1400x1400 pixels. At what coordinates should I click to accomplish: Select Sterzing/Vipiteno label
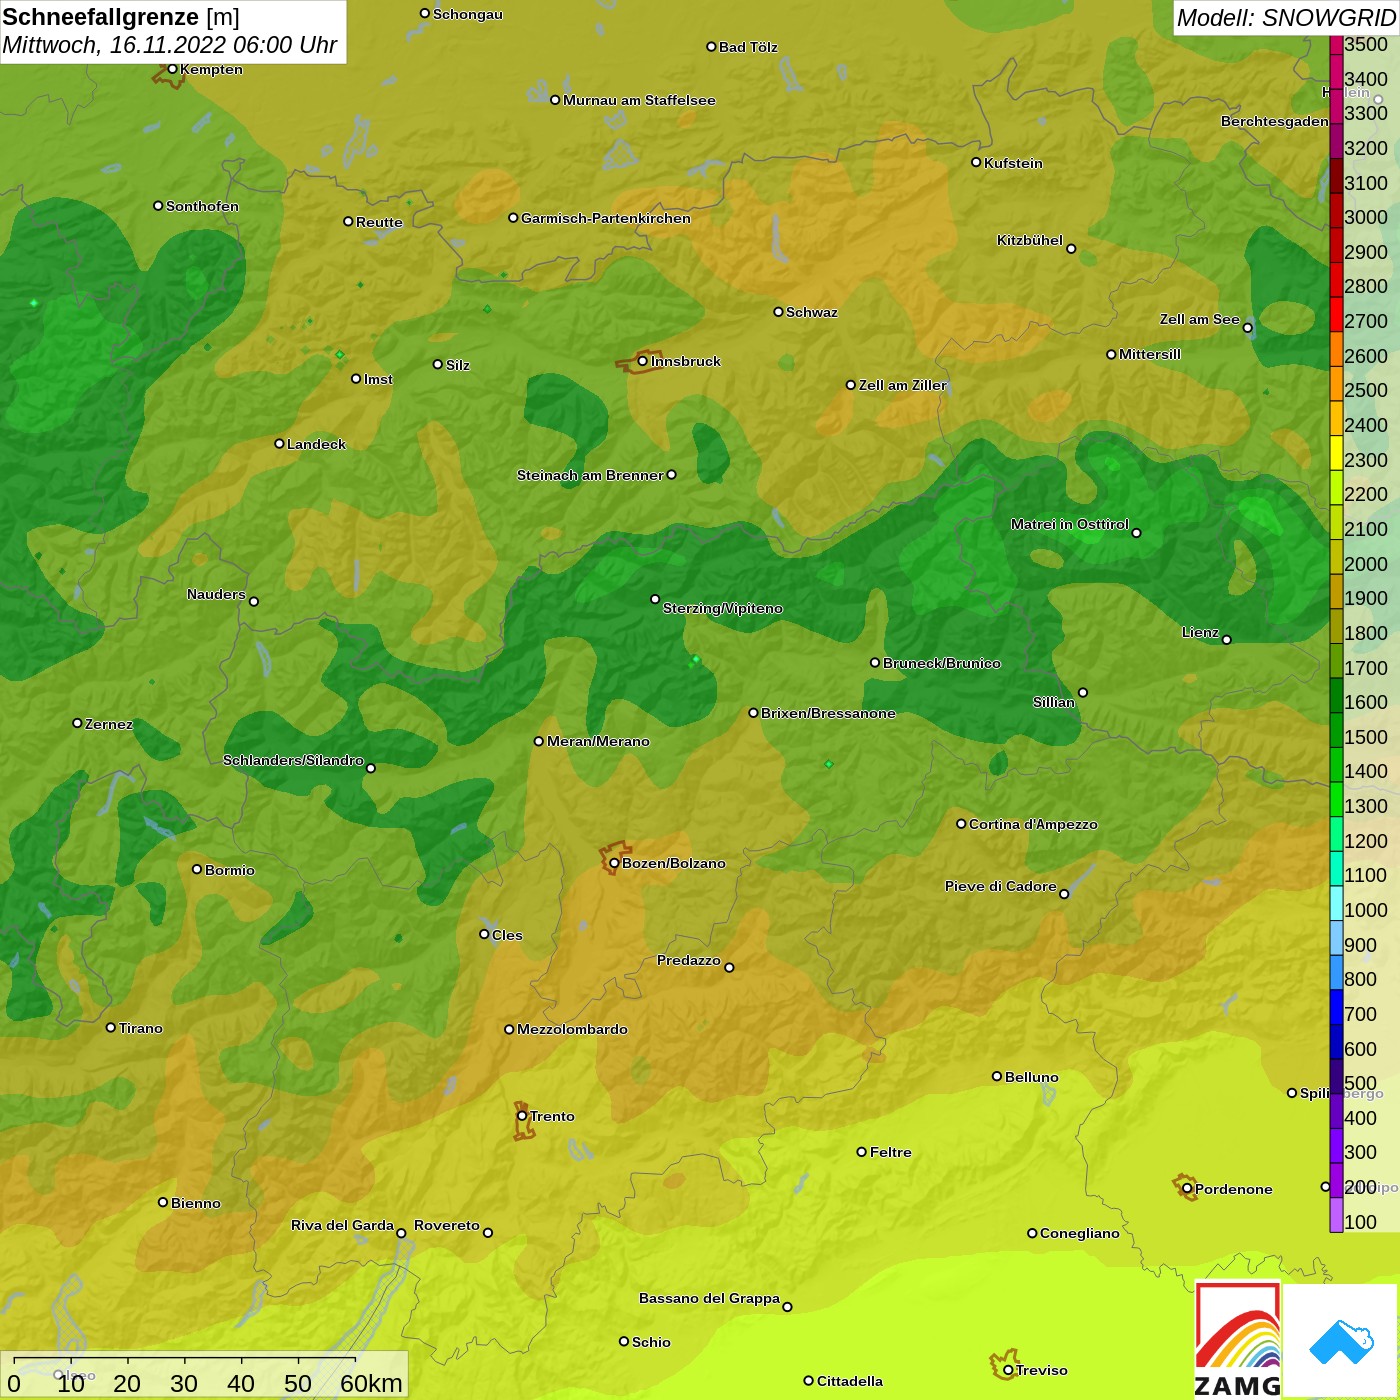click(x=723, y=608)
